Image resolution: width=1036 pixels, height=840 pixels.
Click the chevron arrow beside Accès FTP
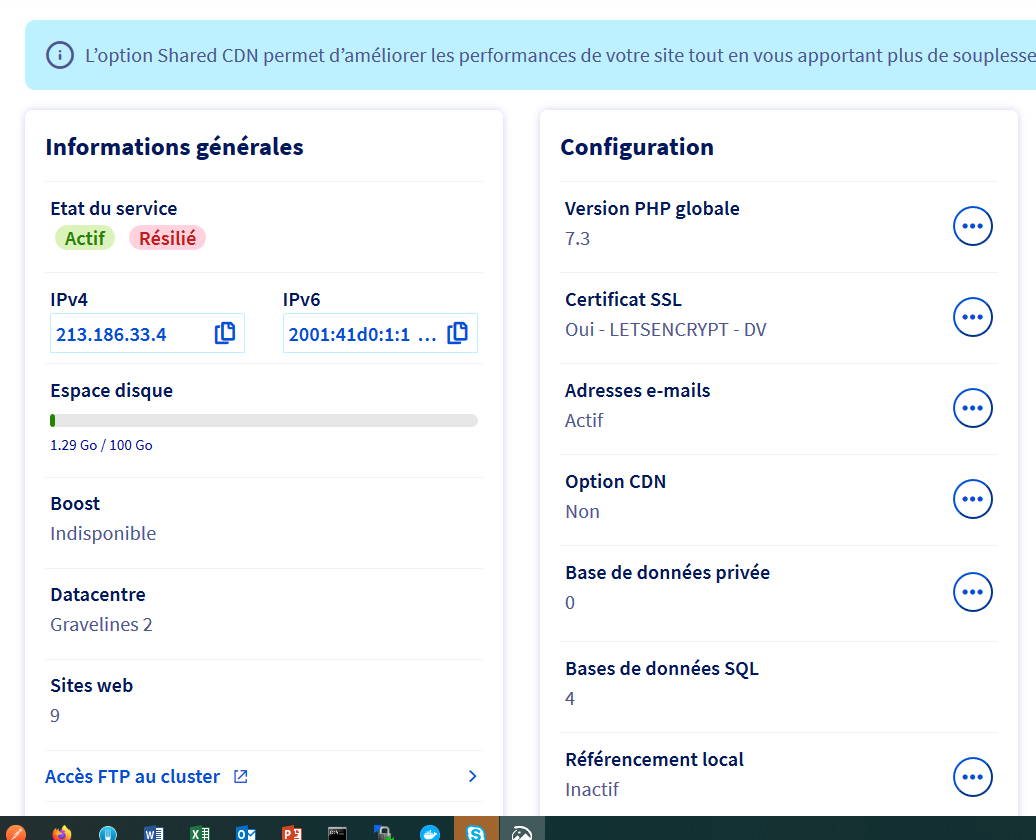[472, 777]
